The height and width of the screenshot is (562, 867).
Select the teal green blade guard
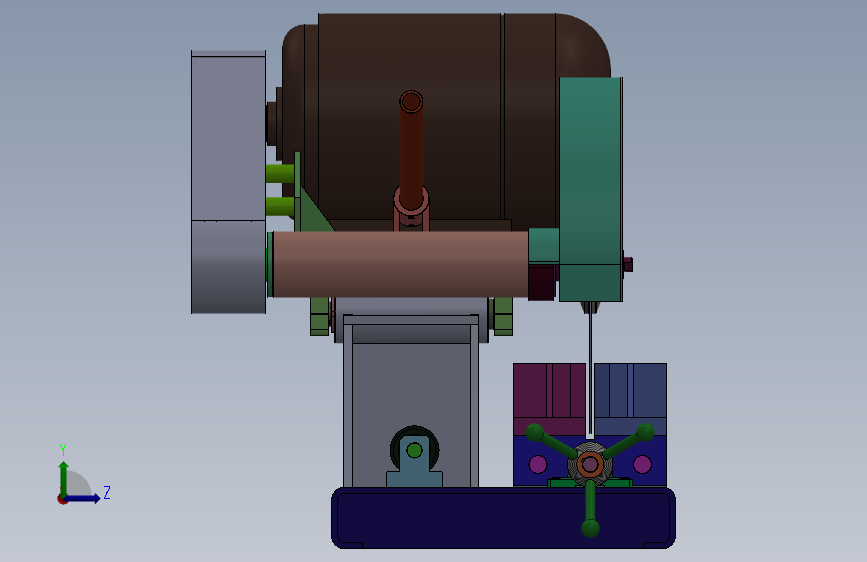click(591, 189)
